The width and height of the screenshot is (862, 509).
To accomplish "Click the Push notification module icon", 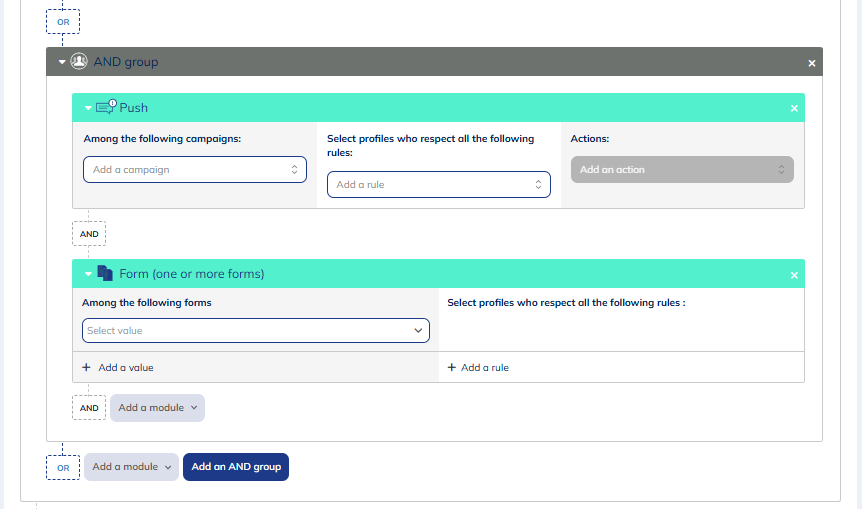I will [x=106, y=107].
